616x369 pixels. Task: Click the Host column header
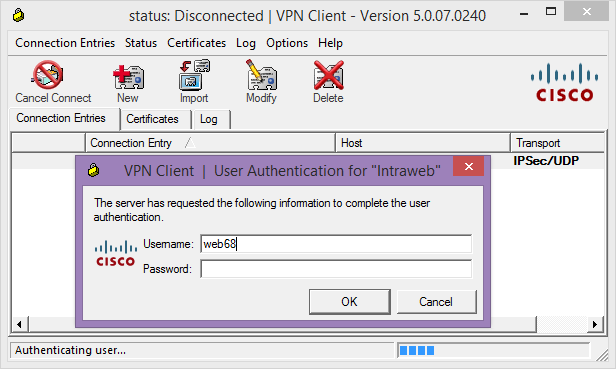(x=423, y=143)
